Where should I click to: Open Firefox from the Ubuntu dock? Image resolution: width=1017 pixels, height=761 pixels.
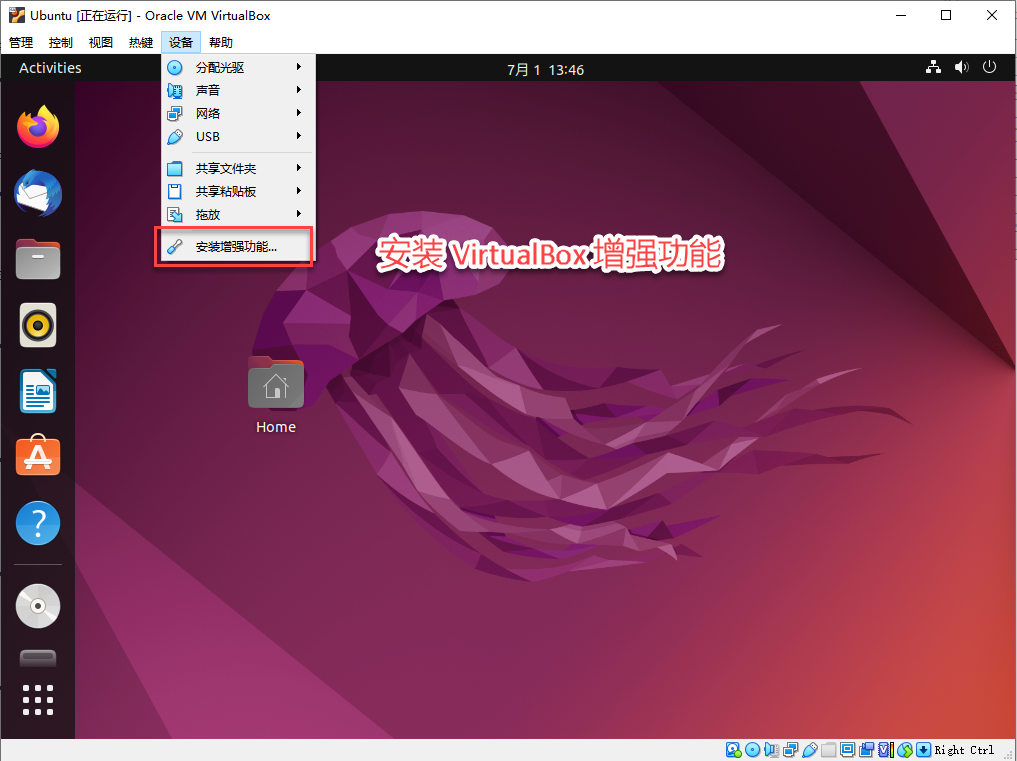click(38, 127)
